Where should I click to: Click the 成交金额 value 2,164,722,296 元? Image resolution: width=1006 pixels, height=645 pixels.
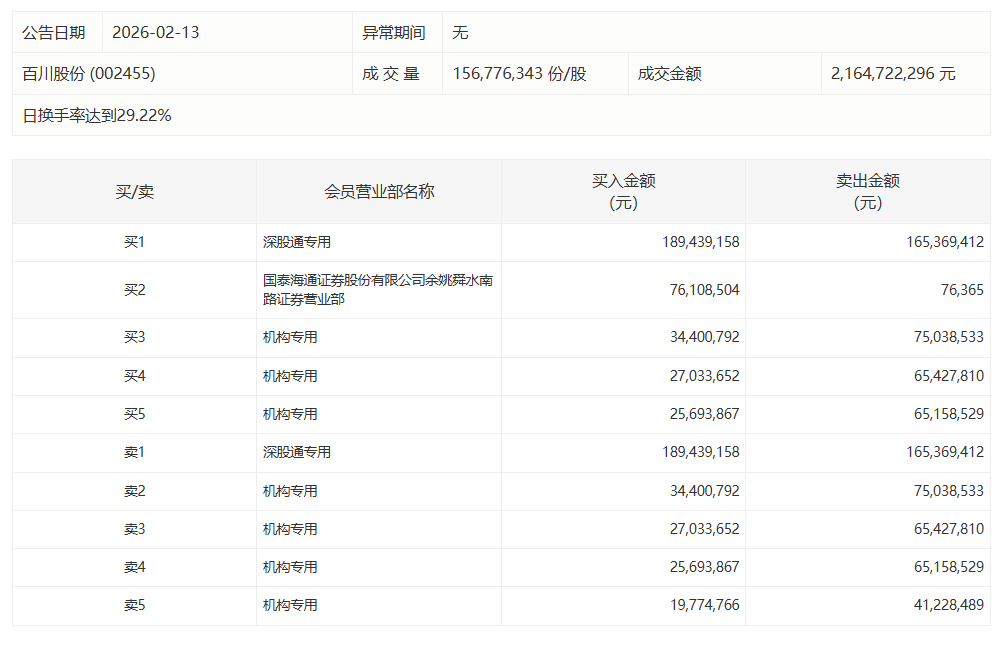click(x=892, y=74)
